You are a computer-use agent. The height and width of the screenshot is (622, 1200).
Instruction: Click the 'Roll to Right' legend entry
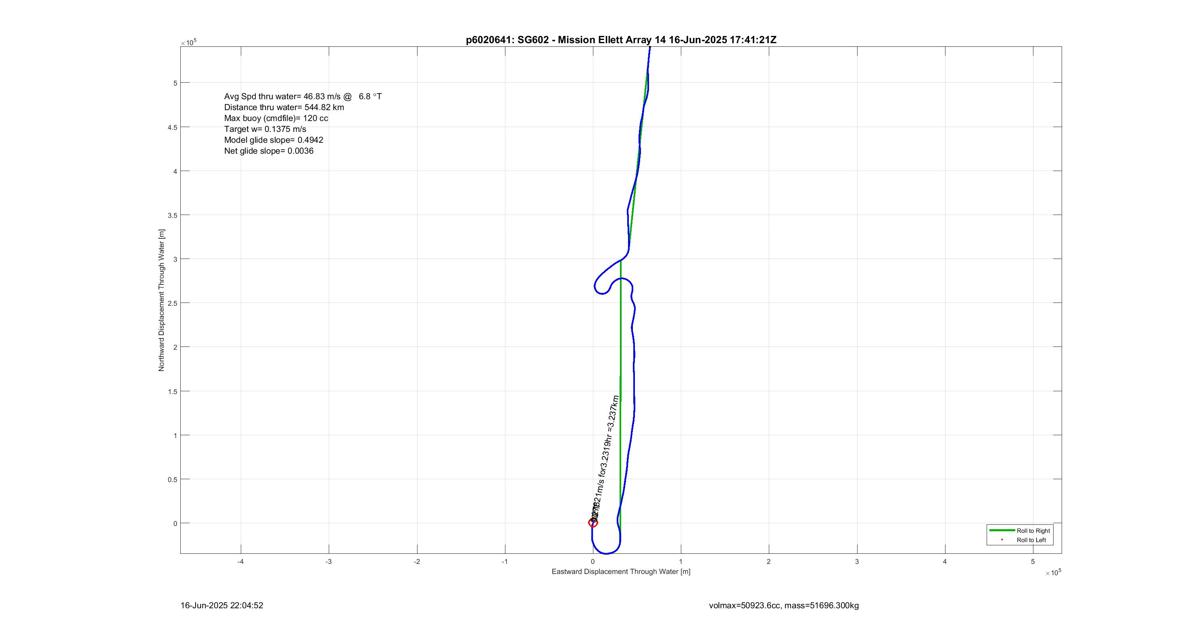[x=1033, y=530]
